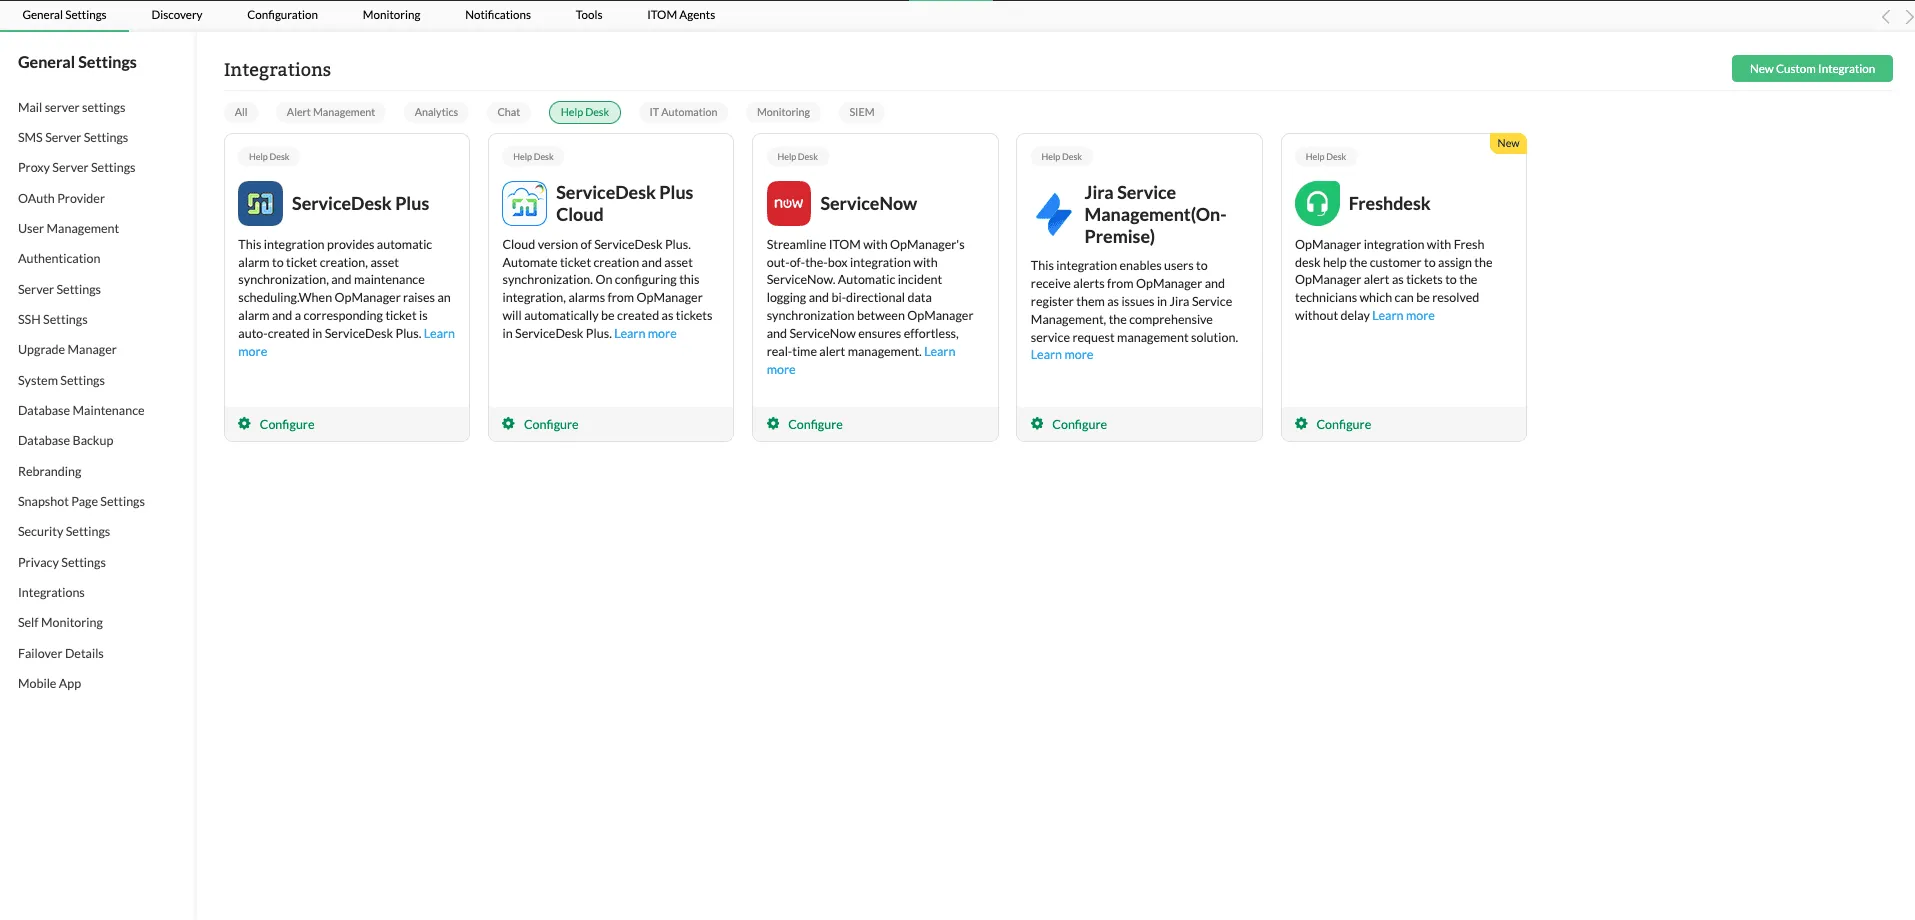Image resolution: width=1915 pixels, height=920 pixels.
Task: Click New Custom Integration button
Action: [x=1812, y=69]
